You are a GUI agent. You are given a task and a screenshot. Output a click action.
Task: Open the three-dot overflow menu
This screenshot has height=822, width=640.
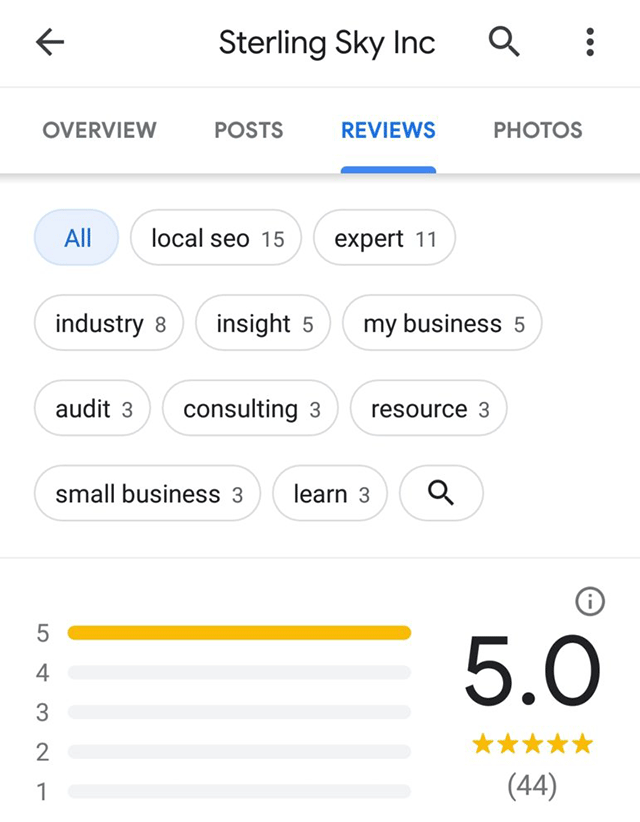tap(590, 42)
